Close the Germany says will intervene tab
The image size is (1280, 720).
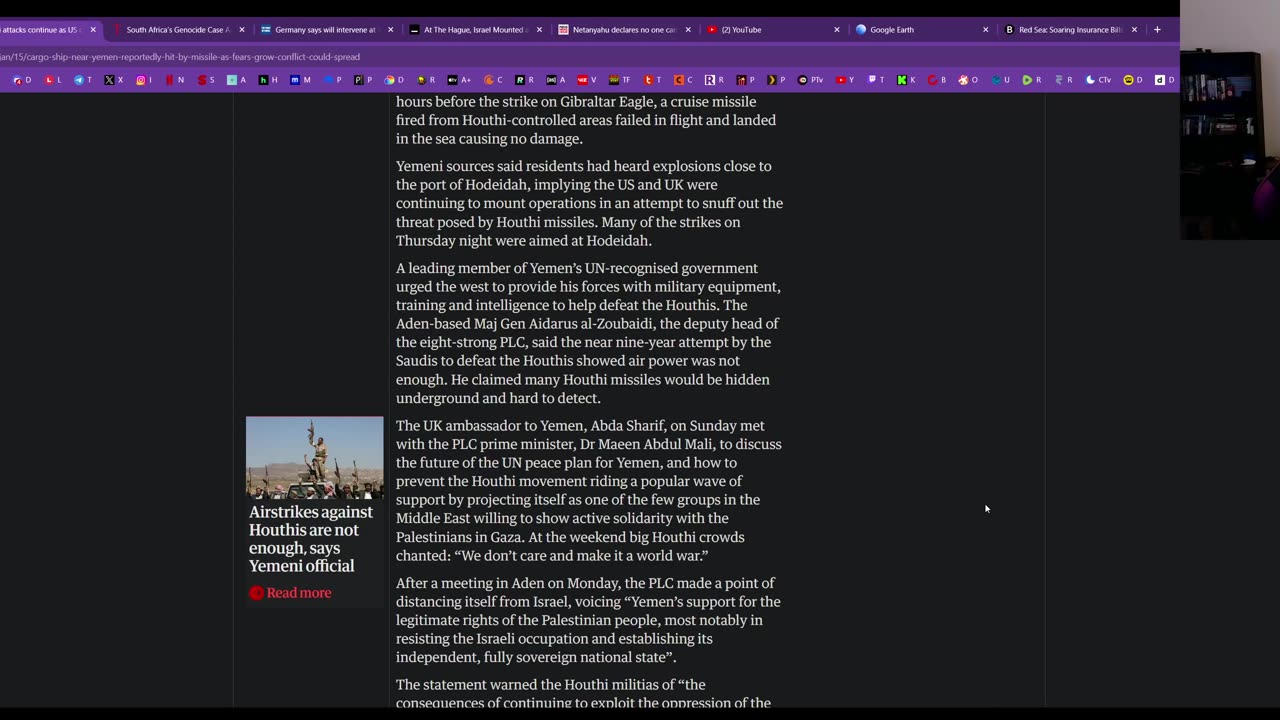click(x=390, y=30)
